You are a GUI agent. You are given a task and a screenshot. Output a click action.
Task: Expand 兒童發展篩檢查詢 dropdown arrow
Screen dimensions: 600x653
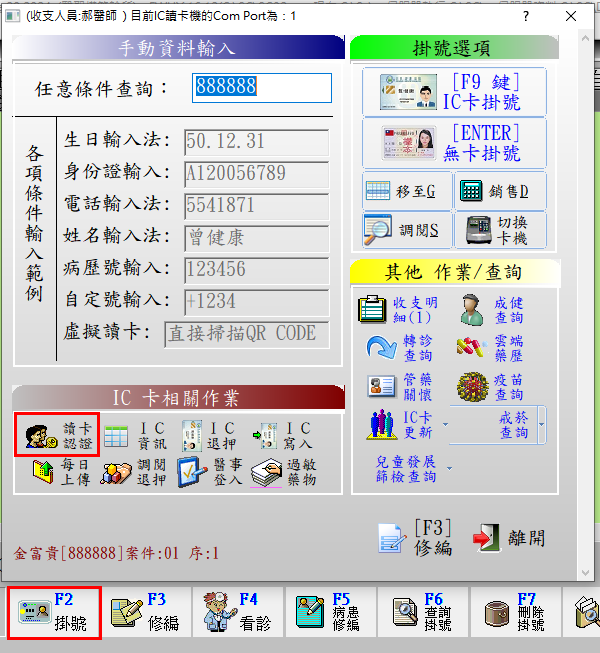point(450,468)
